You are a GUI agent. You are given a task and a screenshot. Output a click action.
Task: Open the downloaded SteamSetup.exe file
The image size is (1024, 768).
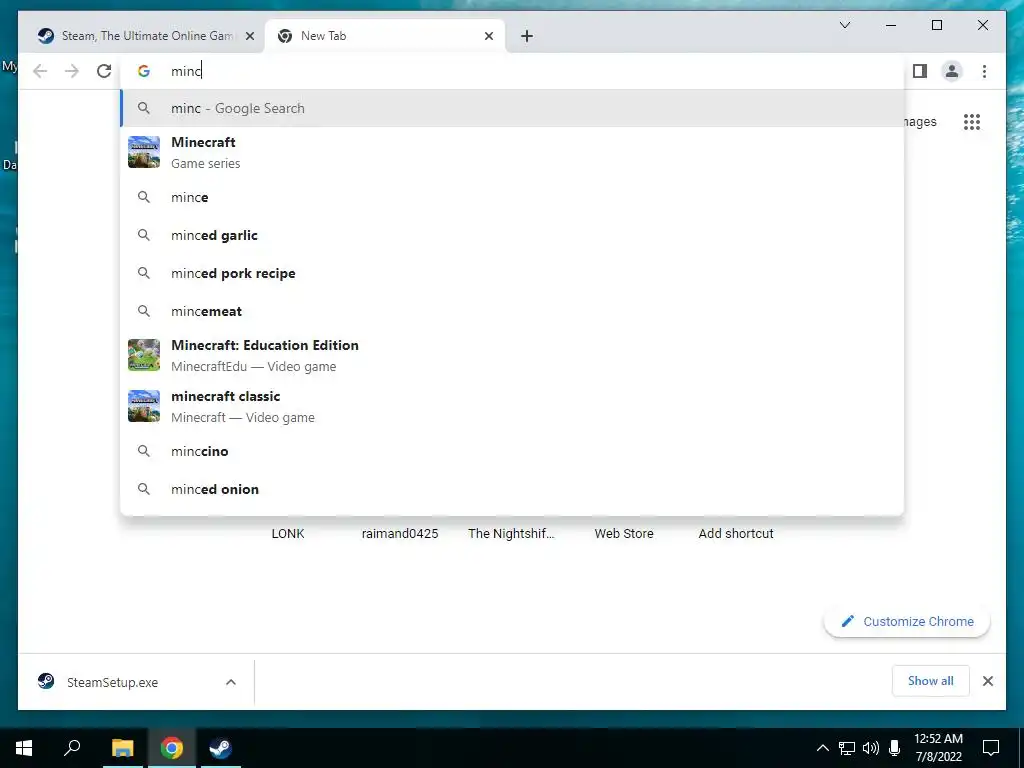pyautogui.click(x=112, y=682)
